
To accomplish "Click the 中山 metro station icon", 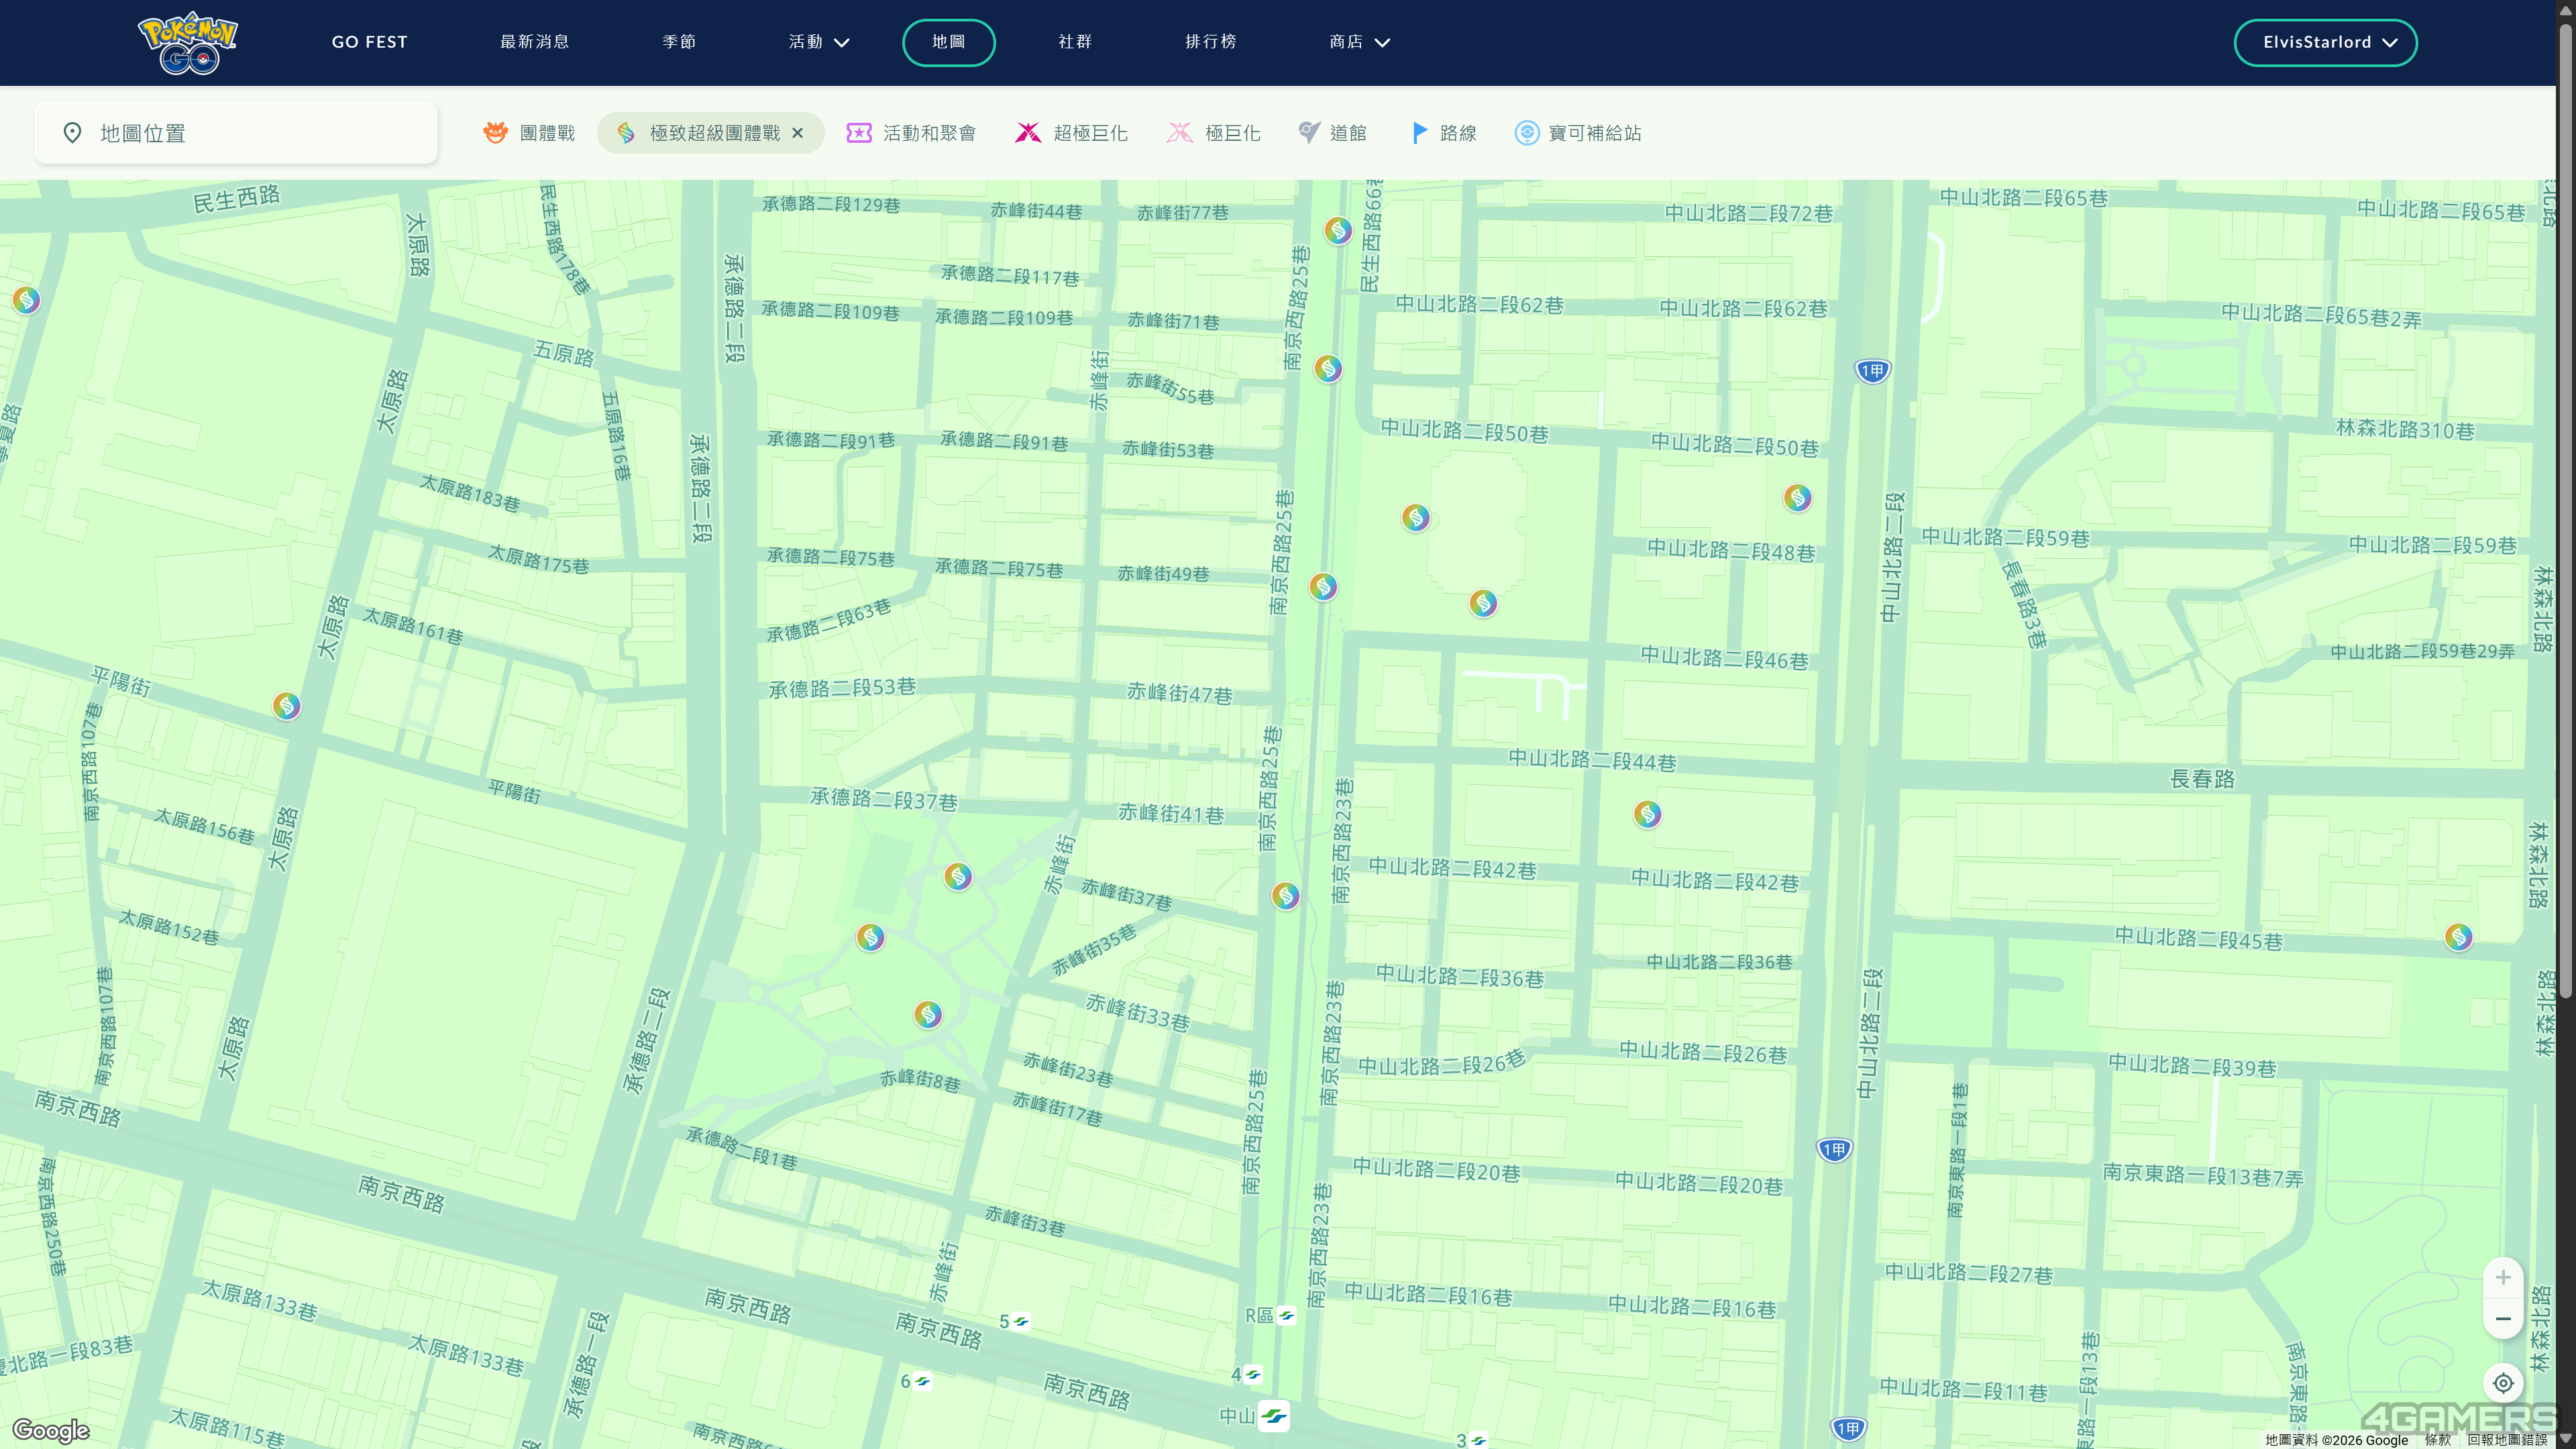I will (1274, 1416).
